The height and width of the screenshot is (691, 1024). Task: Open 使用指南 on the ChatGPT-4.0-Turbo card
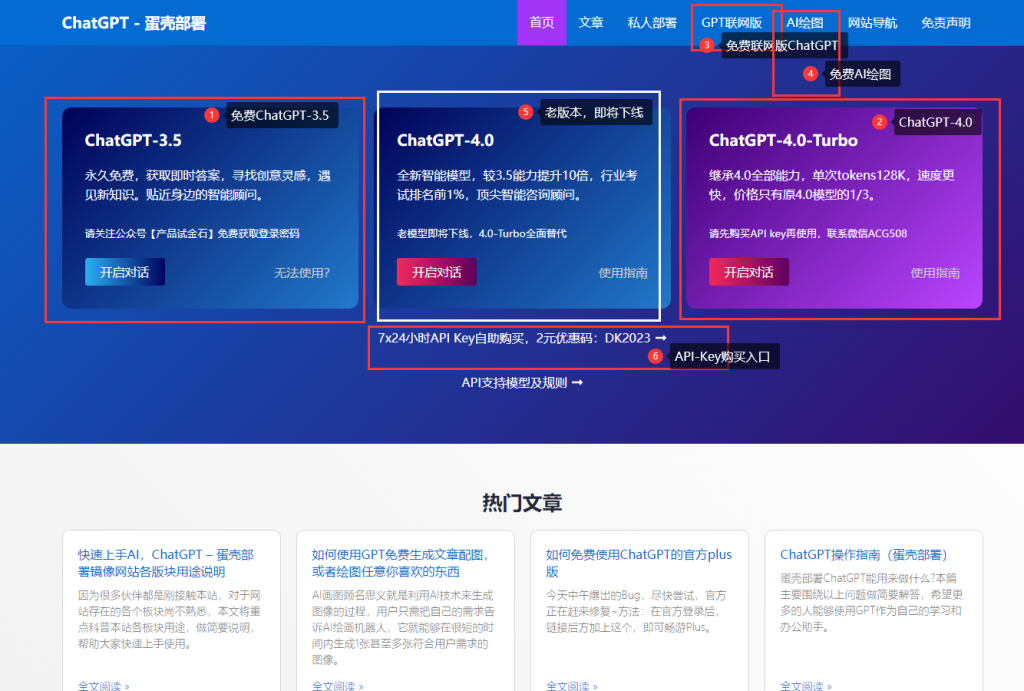[x=935, y=273]
